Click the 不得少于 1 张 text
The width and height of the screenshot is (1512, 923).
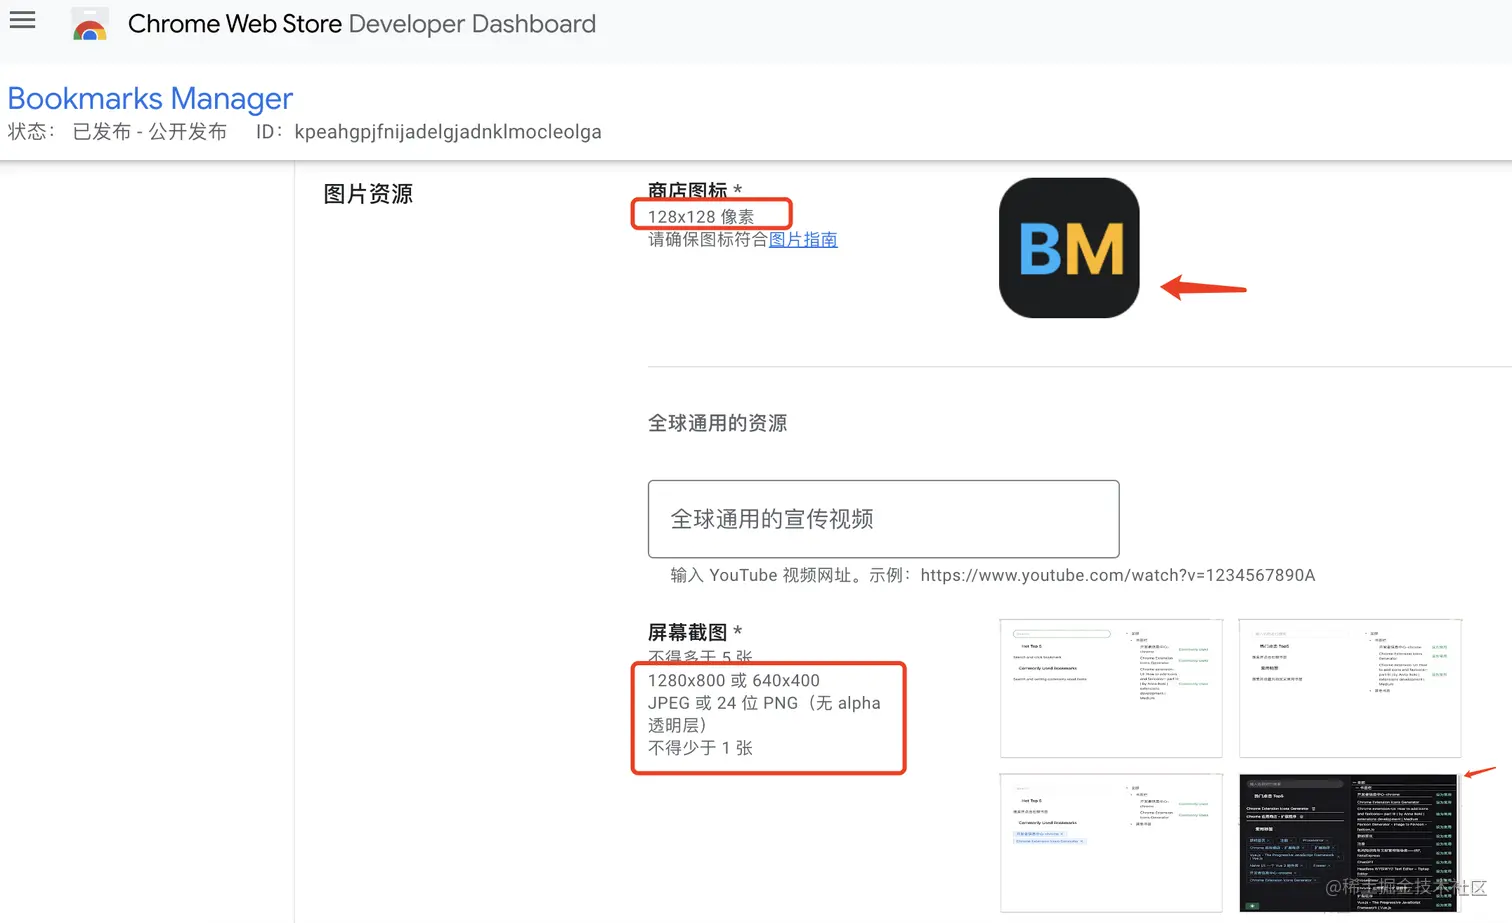tap(700, 748)
